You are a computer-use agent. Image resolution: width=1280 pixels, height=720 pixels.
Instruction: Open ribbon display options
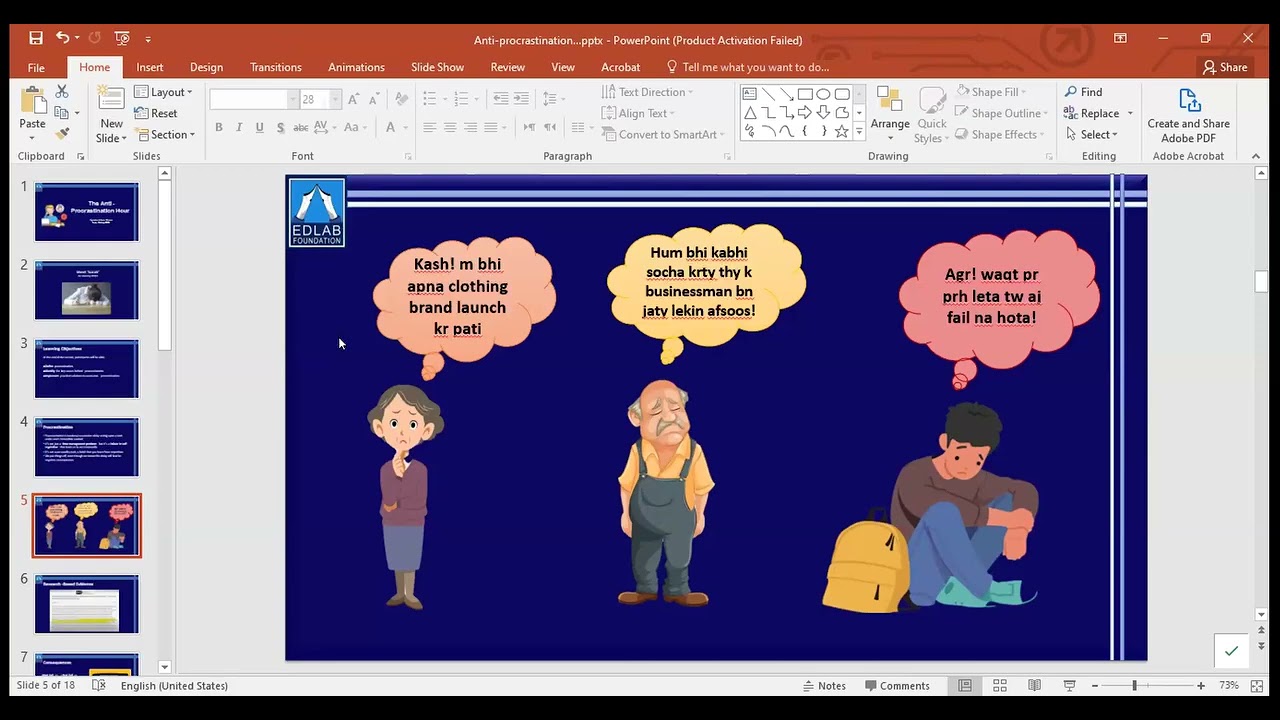coord(1120,38)
